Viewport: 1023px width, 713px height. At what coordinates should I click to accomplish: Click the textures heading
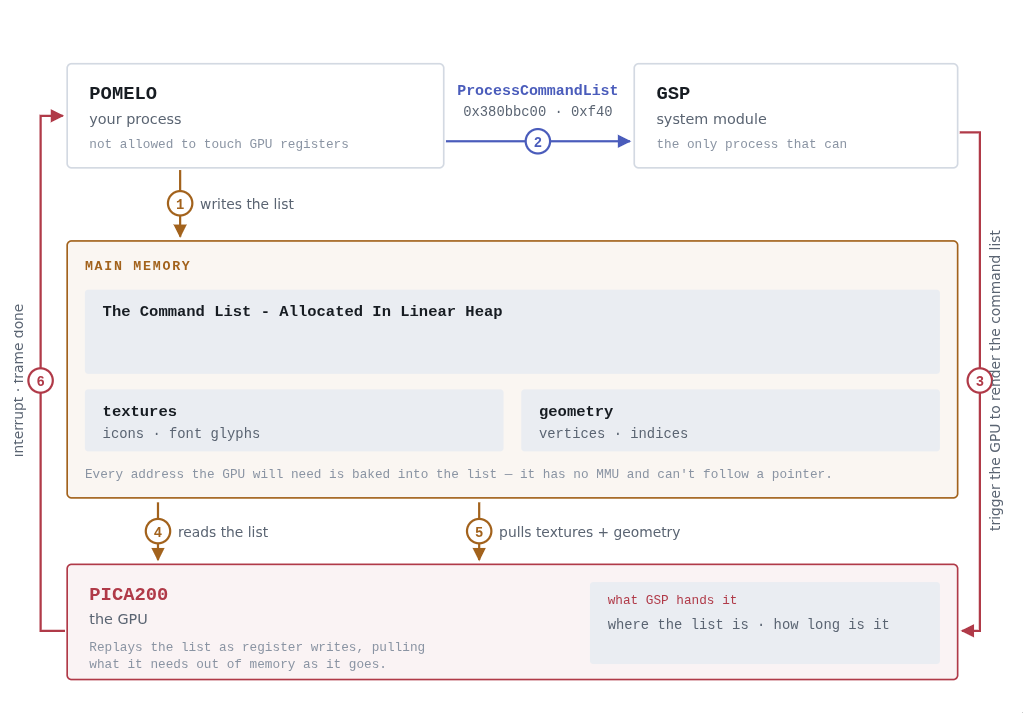(x=140, y=412)
